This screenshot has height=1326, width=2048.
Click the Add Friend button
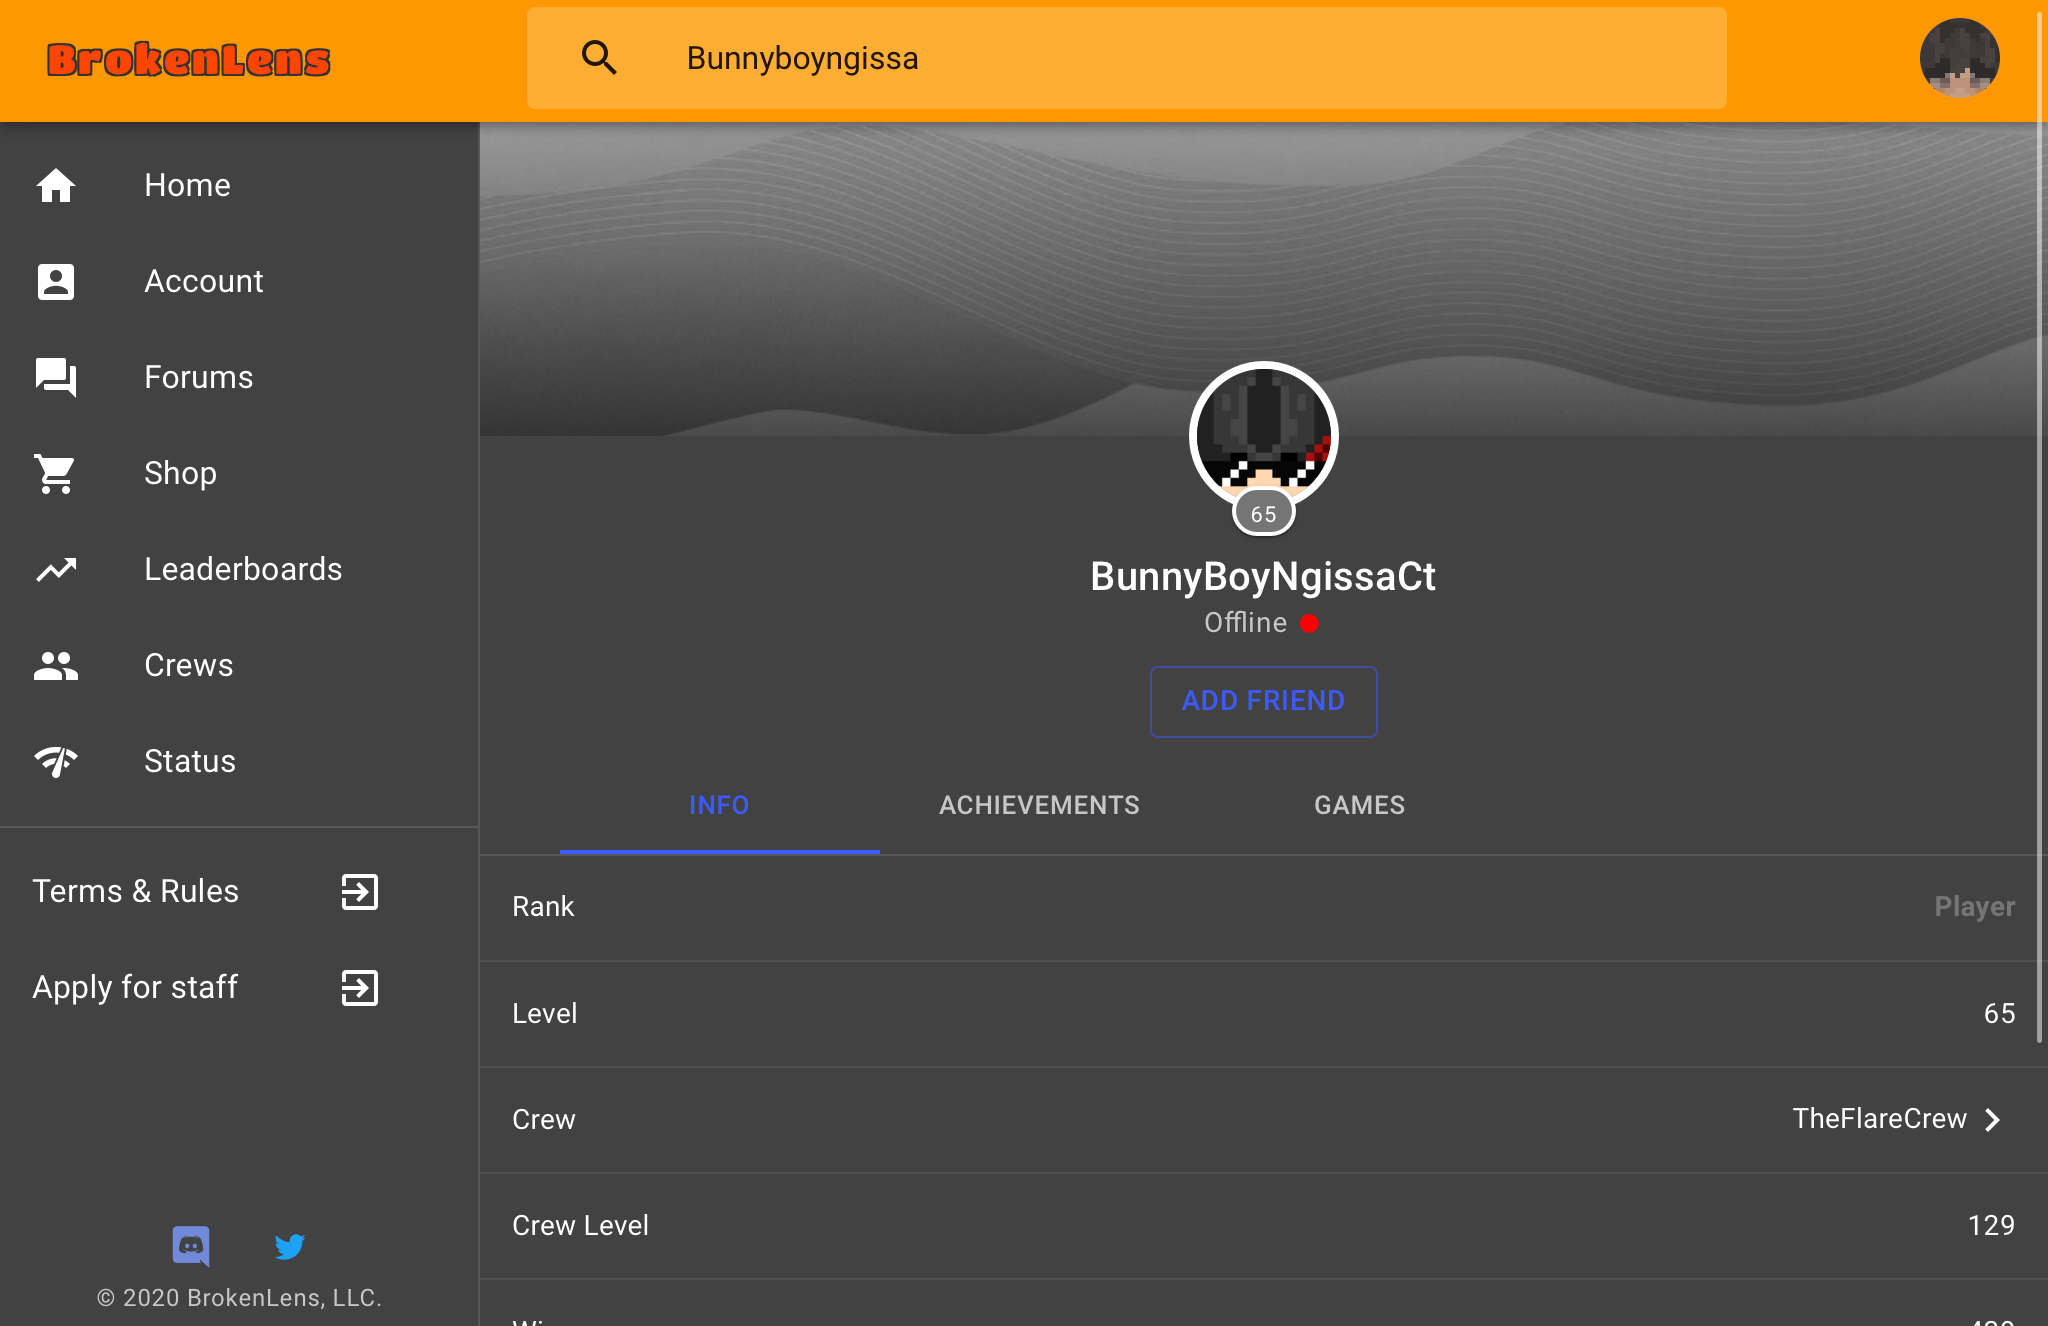click(1263, 701)
